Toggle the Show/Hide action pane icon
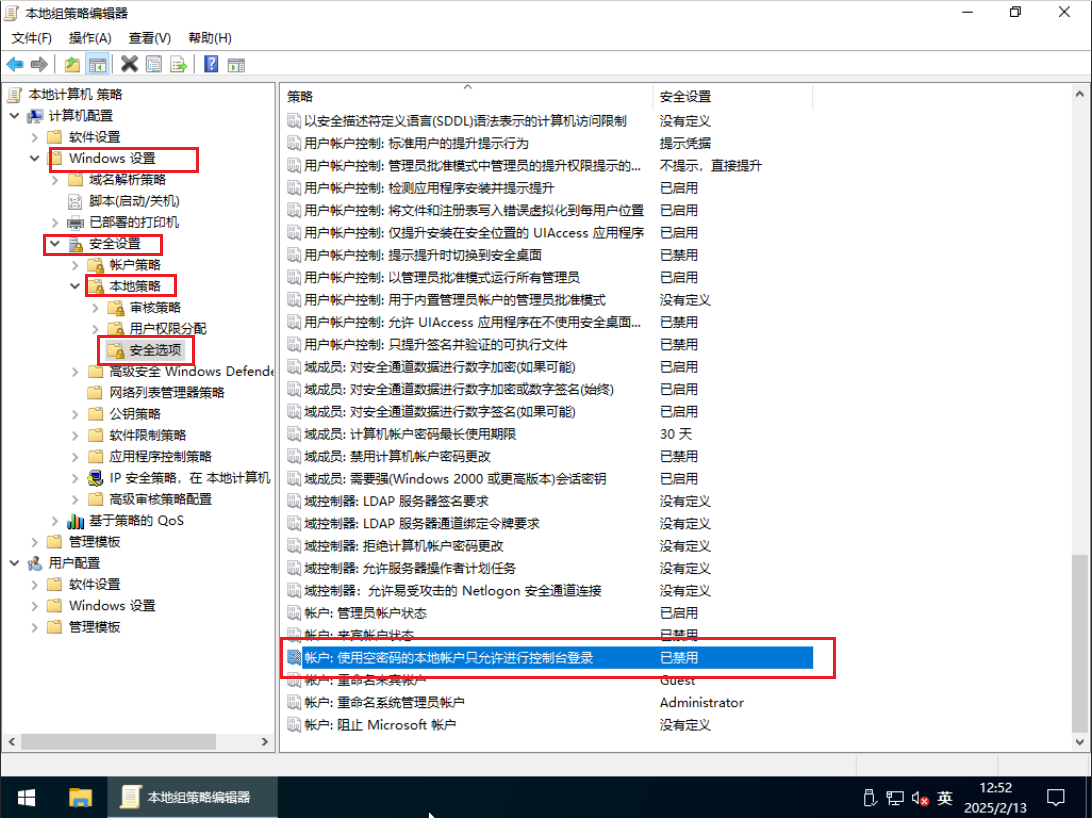Screen dimensions: 1092x818 coord(236,65)
